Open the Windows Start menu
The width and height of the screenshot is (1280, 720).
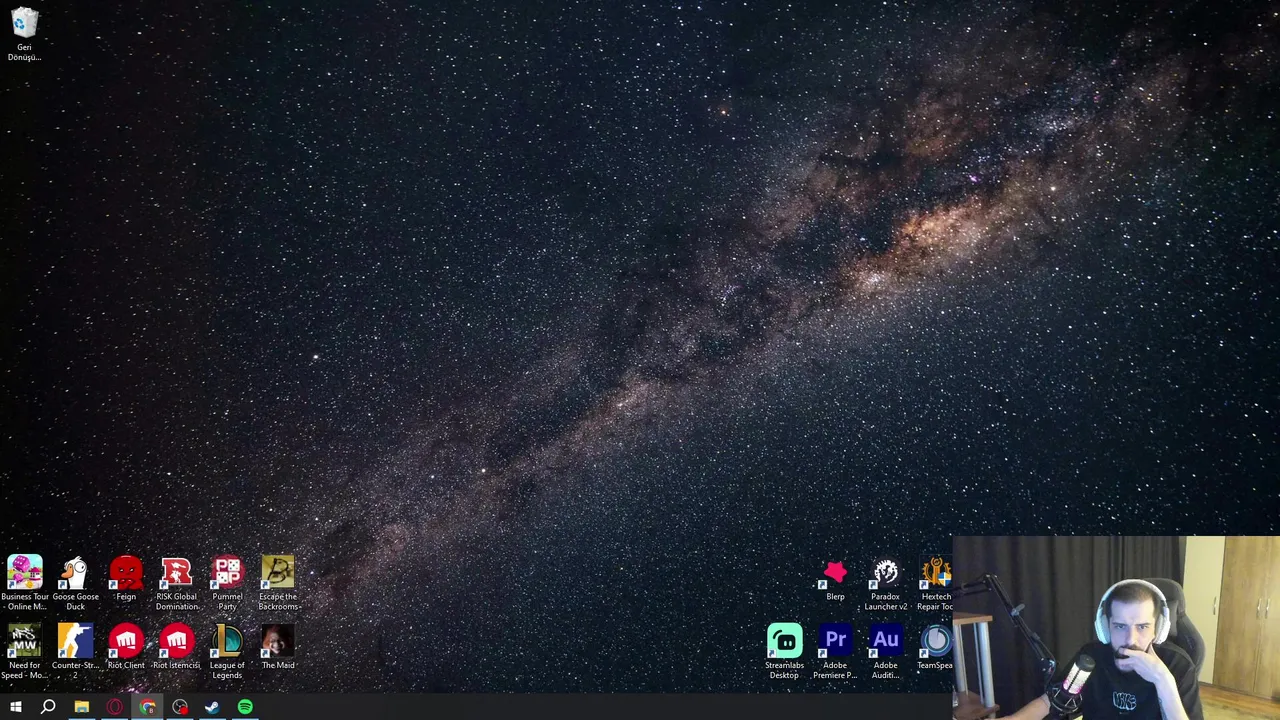coord(15,707)
